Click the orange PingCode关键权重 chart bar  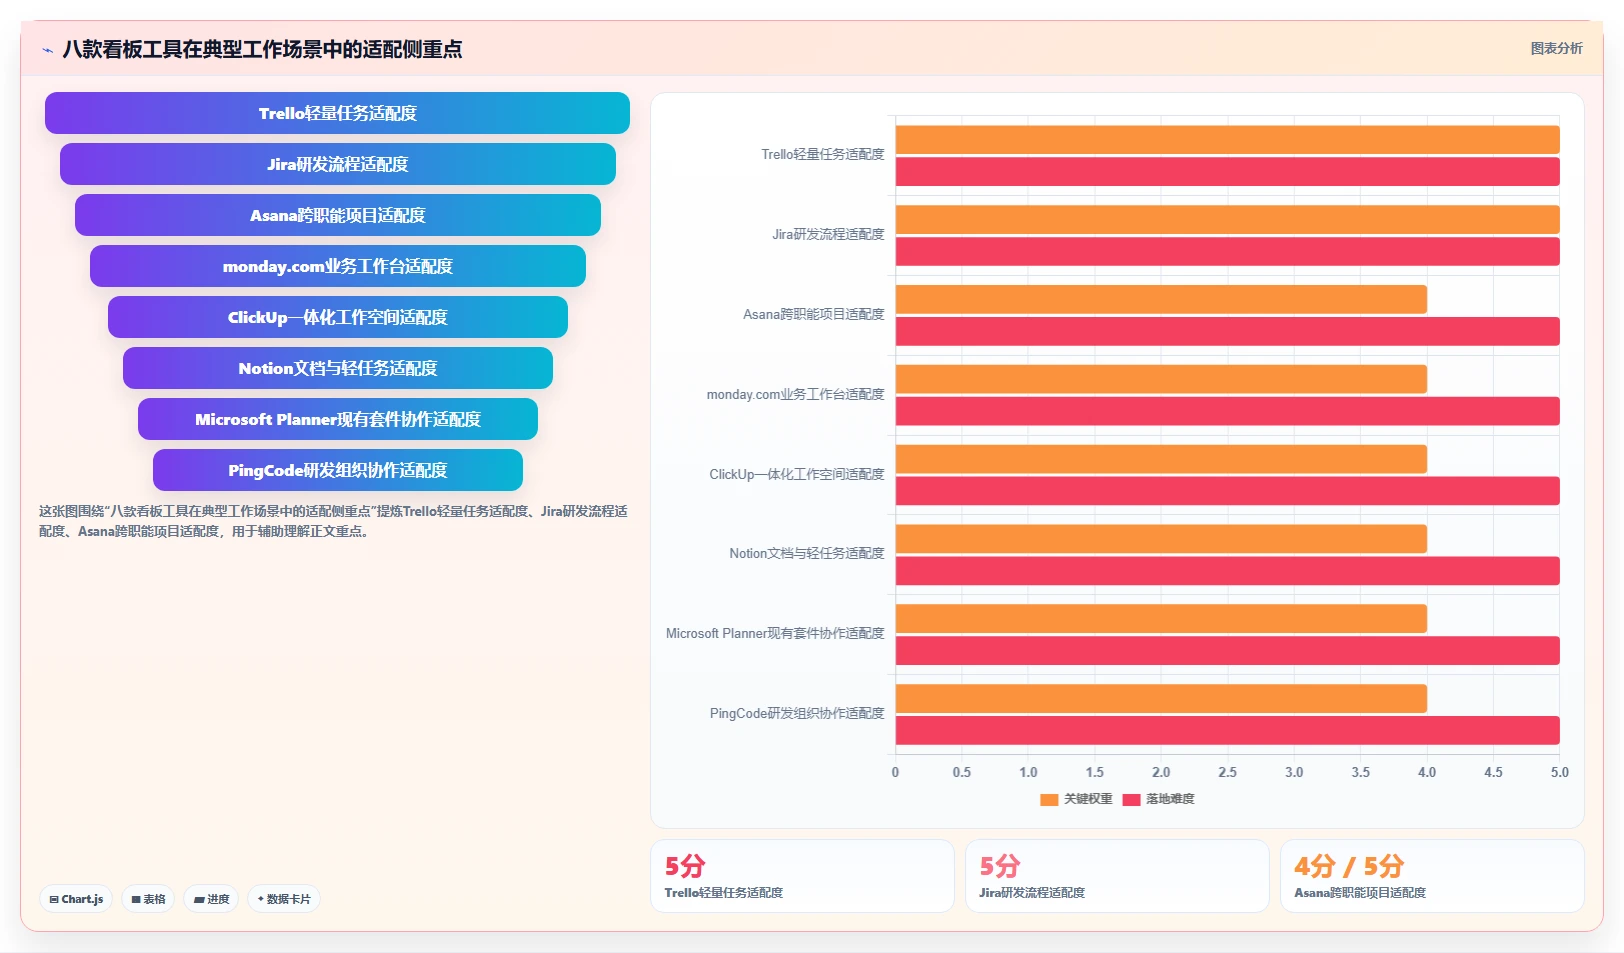[1161, 699]
